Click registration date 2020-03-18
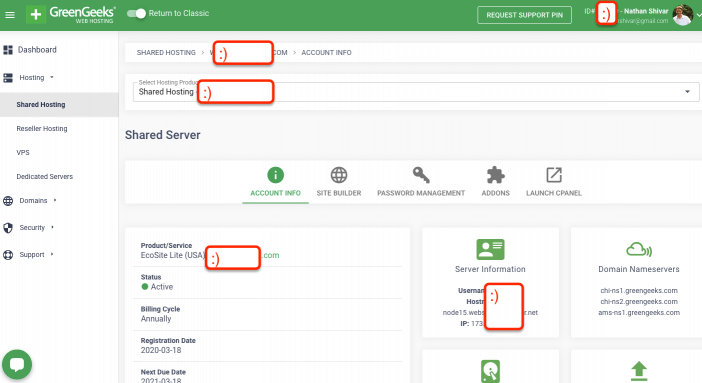The width and height of the screenshot is (702, 383). 161,350
